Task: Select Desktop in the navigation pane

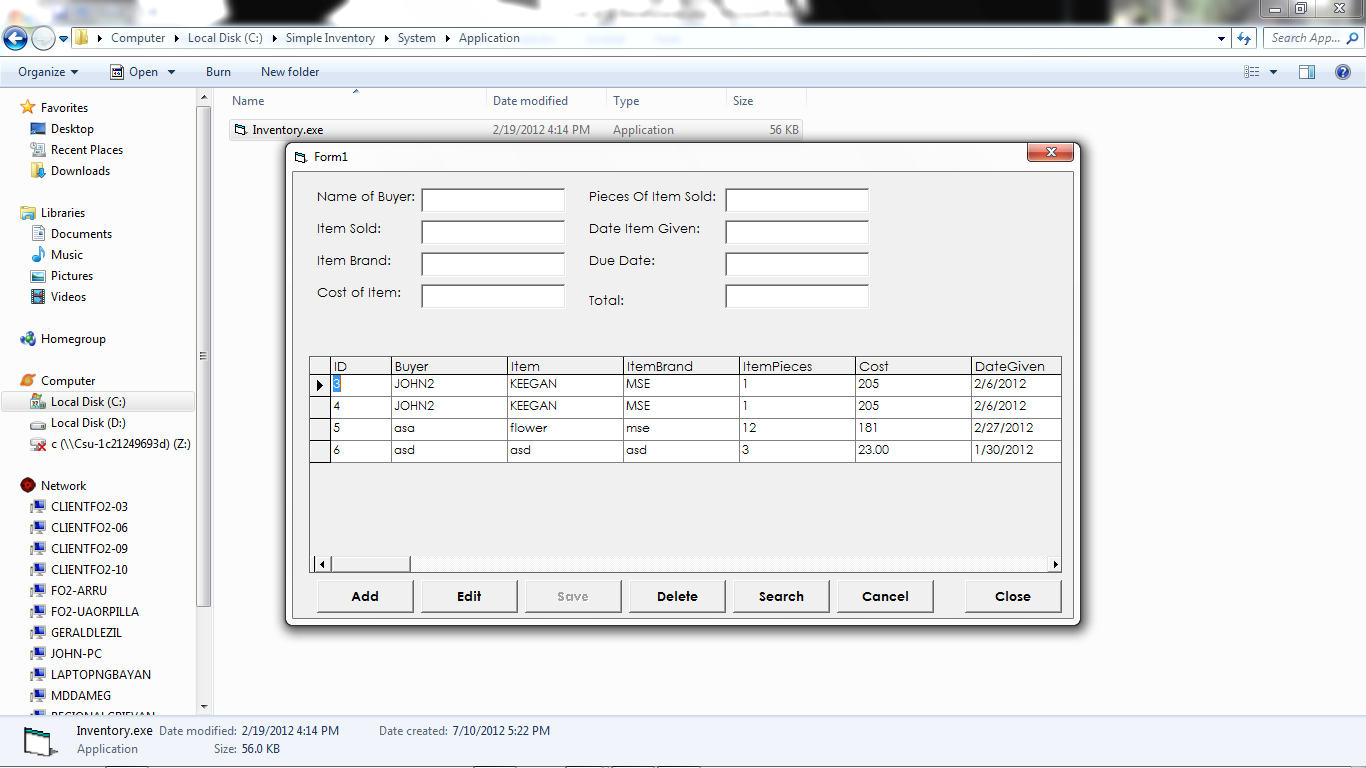Action: [72, 129]
